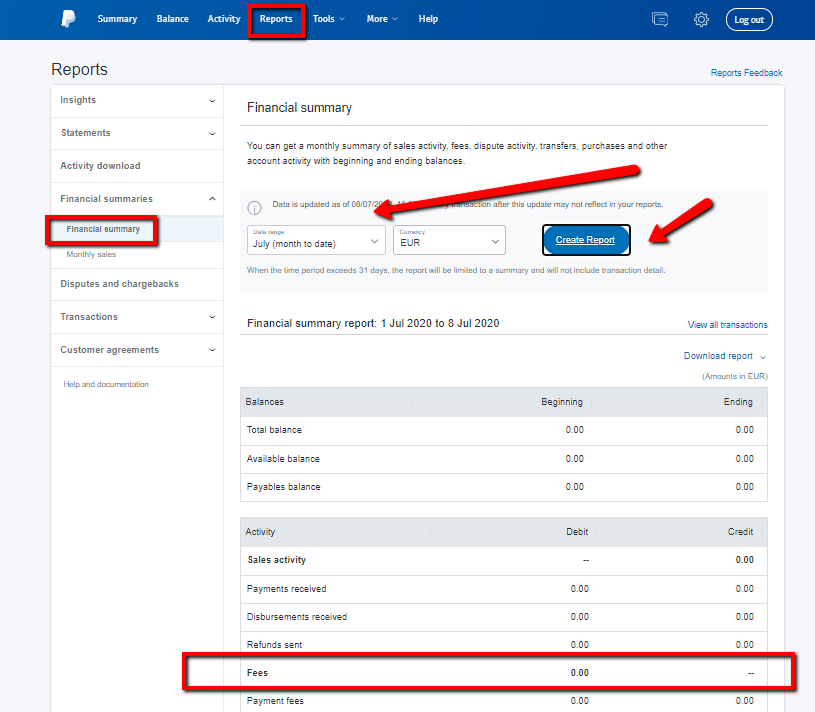This screenshot has height=712, width=815.
Task: Expand the Transactions sidebar section
Action: [137, 317]
